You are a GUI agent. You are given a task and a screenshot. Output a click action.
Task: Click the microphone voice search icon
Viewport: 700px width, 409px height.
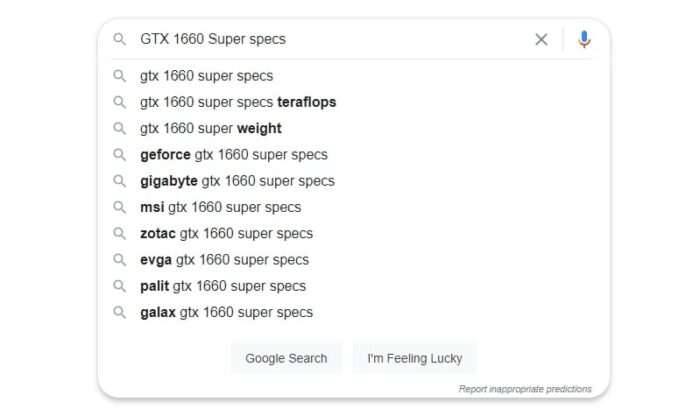tap(584, 39)
